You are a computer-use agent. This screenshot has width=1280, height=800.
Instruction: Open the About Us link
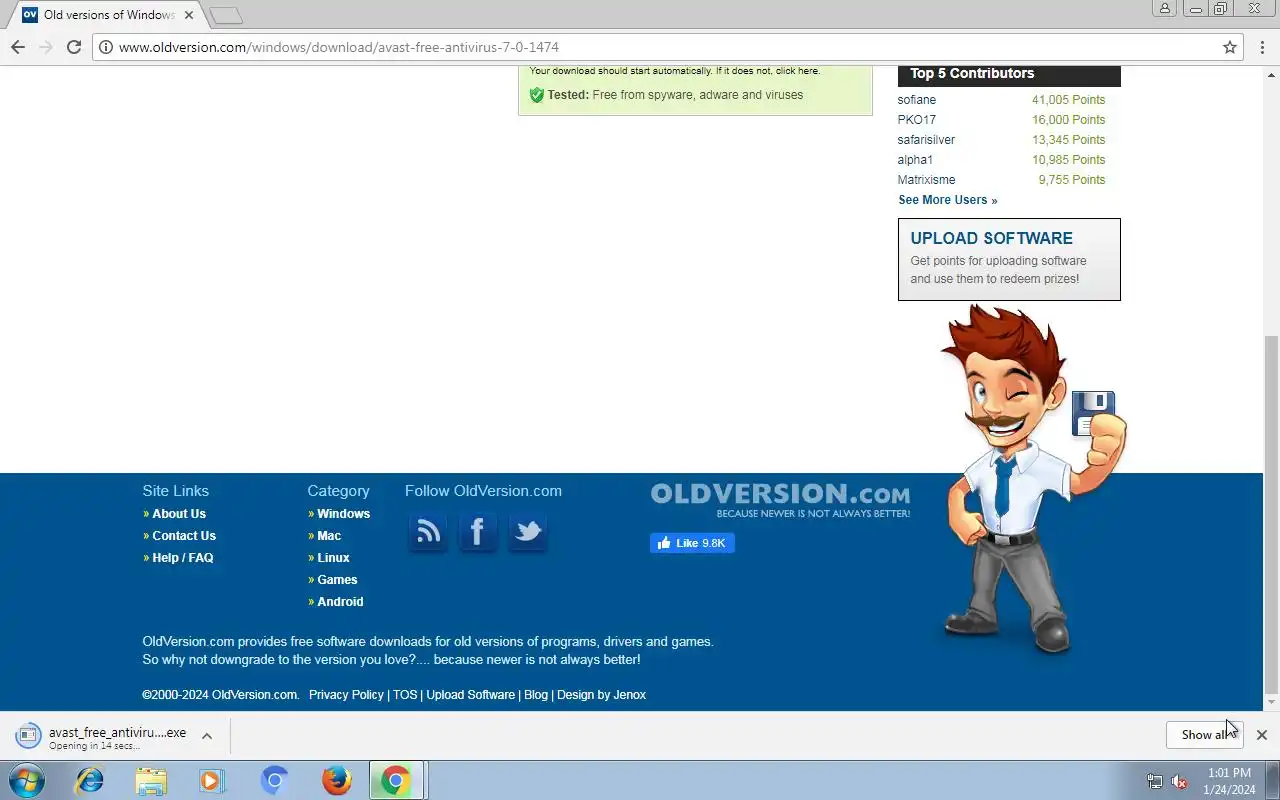pyautogui.click(x=179, y=514)
